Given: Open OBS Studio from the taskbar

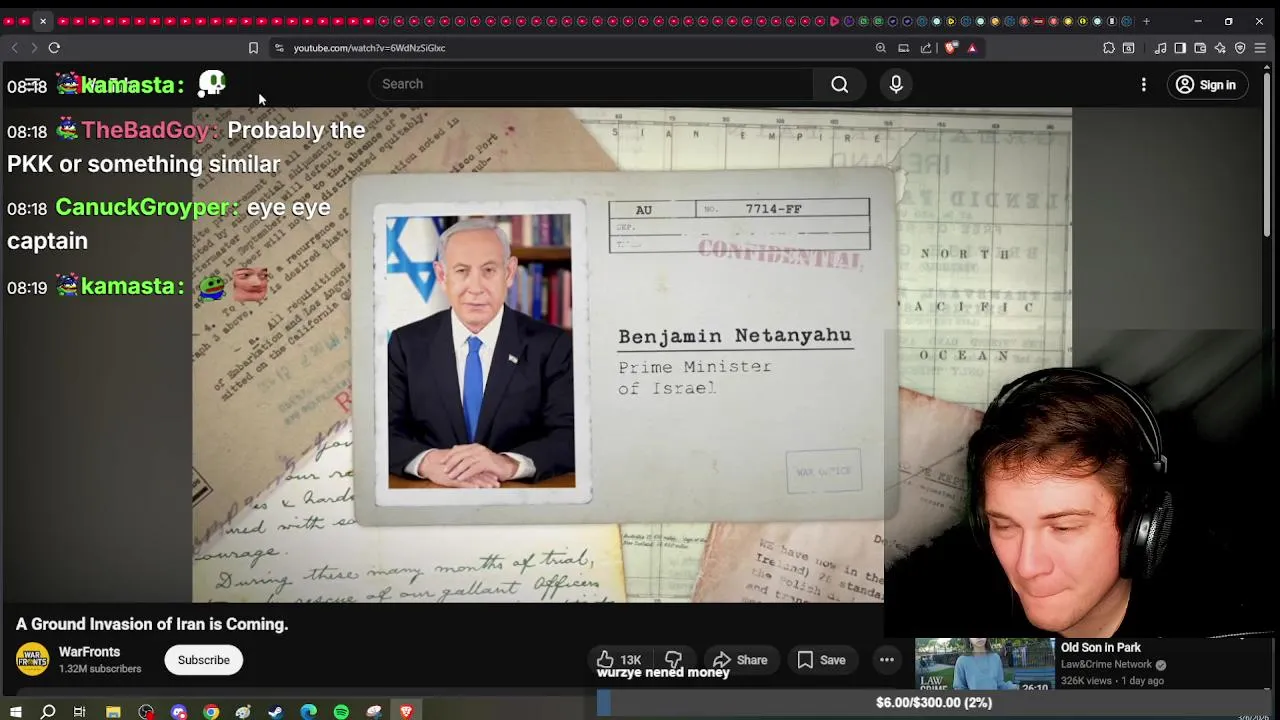Looking at the screenshot, I should 146,712.
